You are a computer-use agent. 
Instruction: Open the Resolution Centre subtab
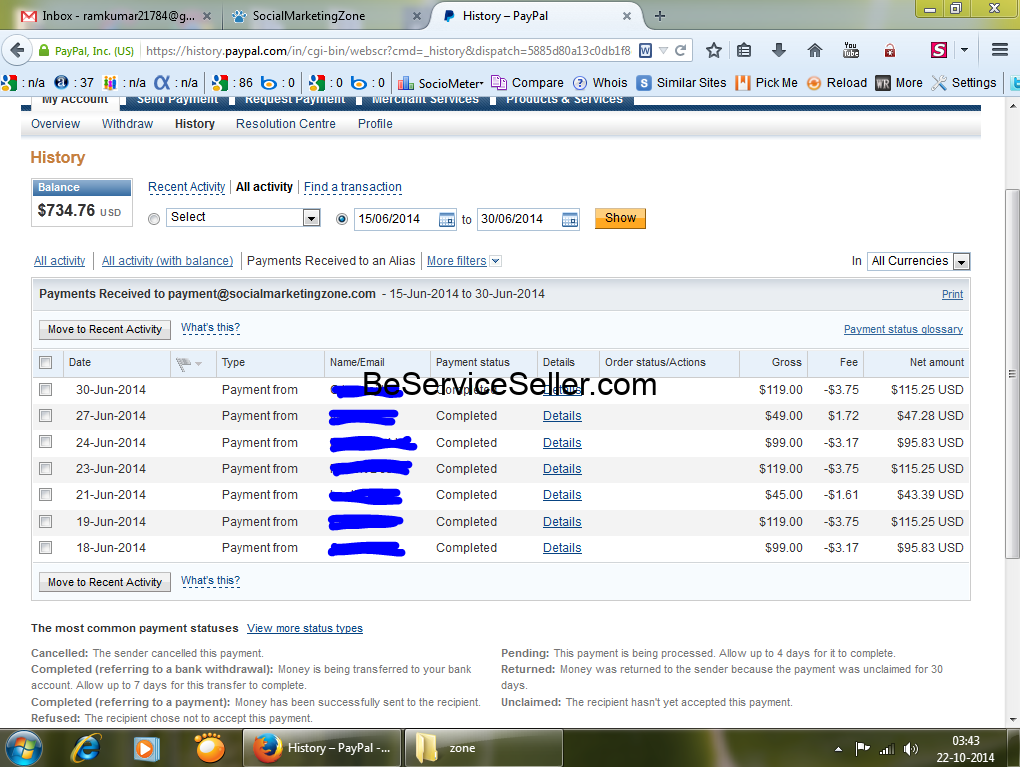(x=286, y=124)
